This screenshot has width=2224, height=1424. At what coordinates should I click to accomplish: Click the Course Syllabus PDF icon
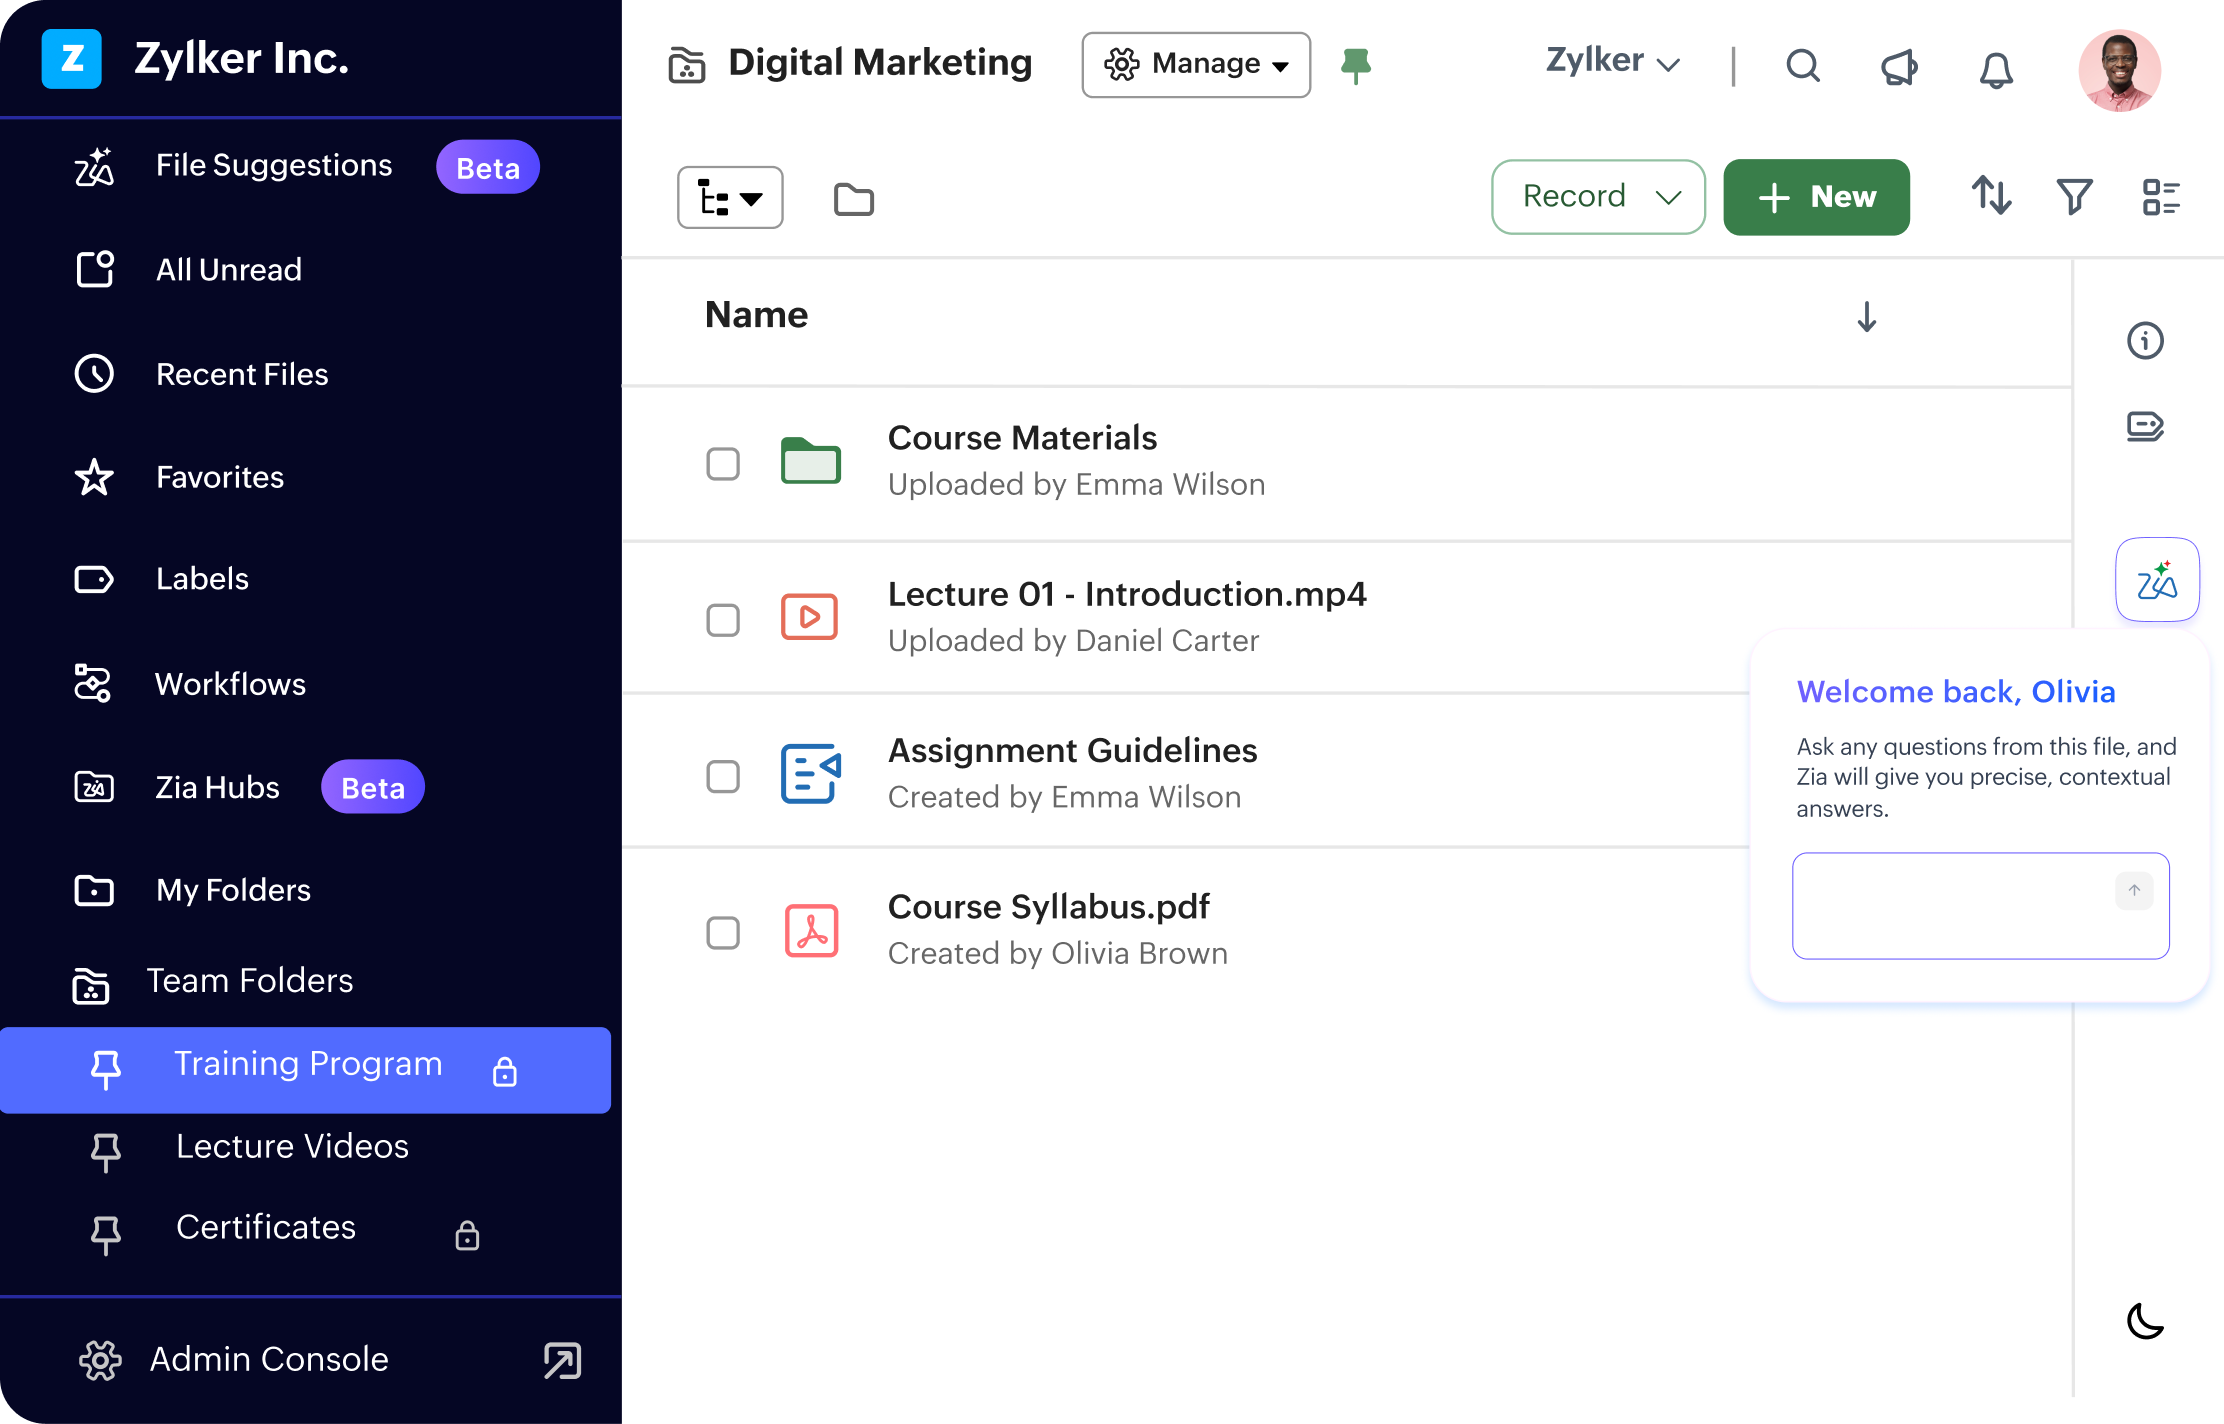pyautogui.click(x=811, y=931)
